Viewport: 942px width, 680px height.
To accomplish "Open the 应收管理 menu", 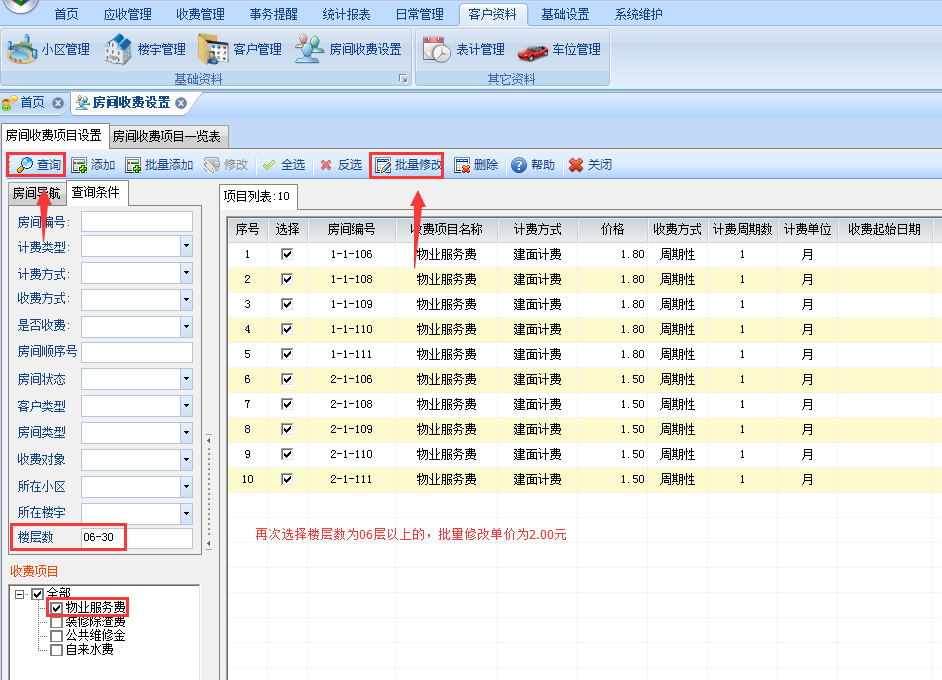I will click(127, 14).
